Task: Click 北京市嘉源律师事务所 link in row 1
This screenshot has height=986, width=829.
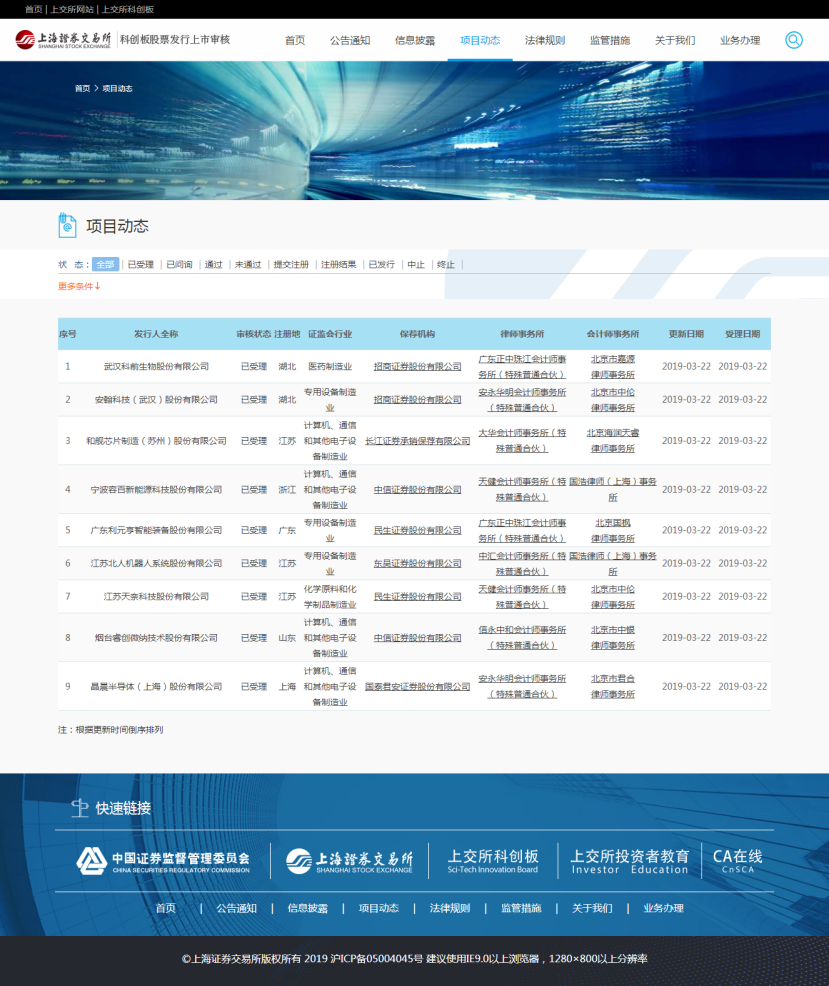Action: (x=613, y=367)
